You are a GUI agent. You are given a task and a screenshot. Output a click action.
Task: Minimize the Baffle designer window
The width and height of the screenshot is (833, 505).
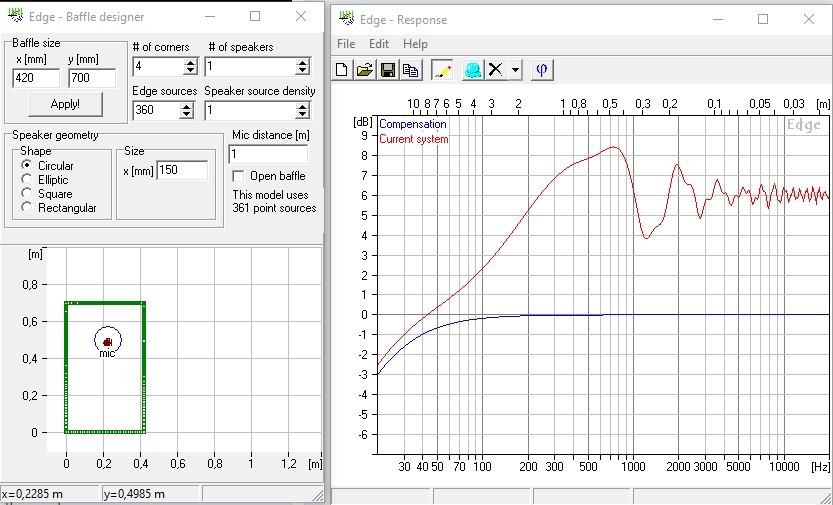coord(210,16)
